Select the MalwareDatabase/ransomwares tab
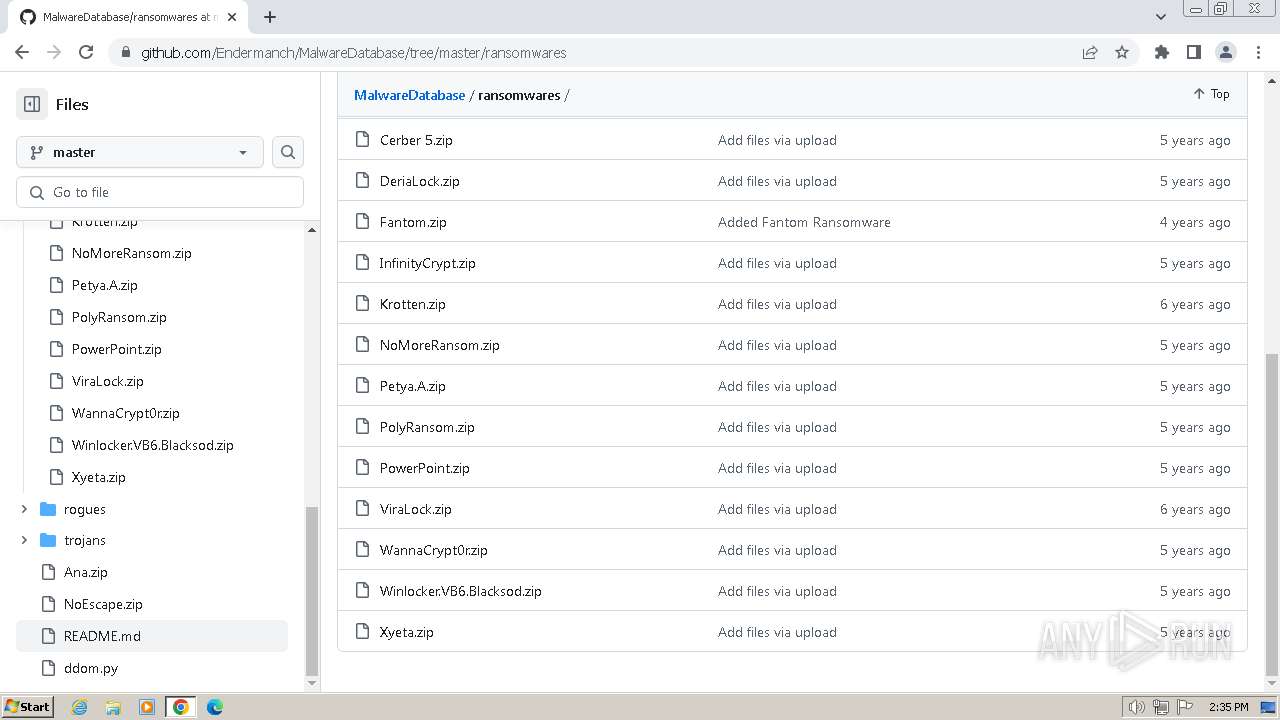The width and height of the screenshot is (1280, 720). click(x=127, y=17)
